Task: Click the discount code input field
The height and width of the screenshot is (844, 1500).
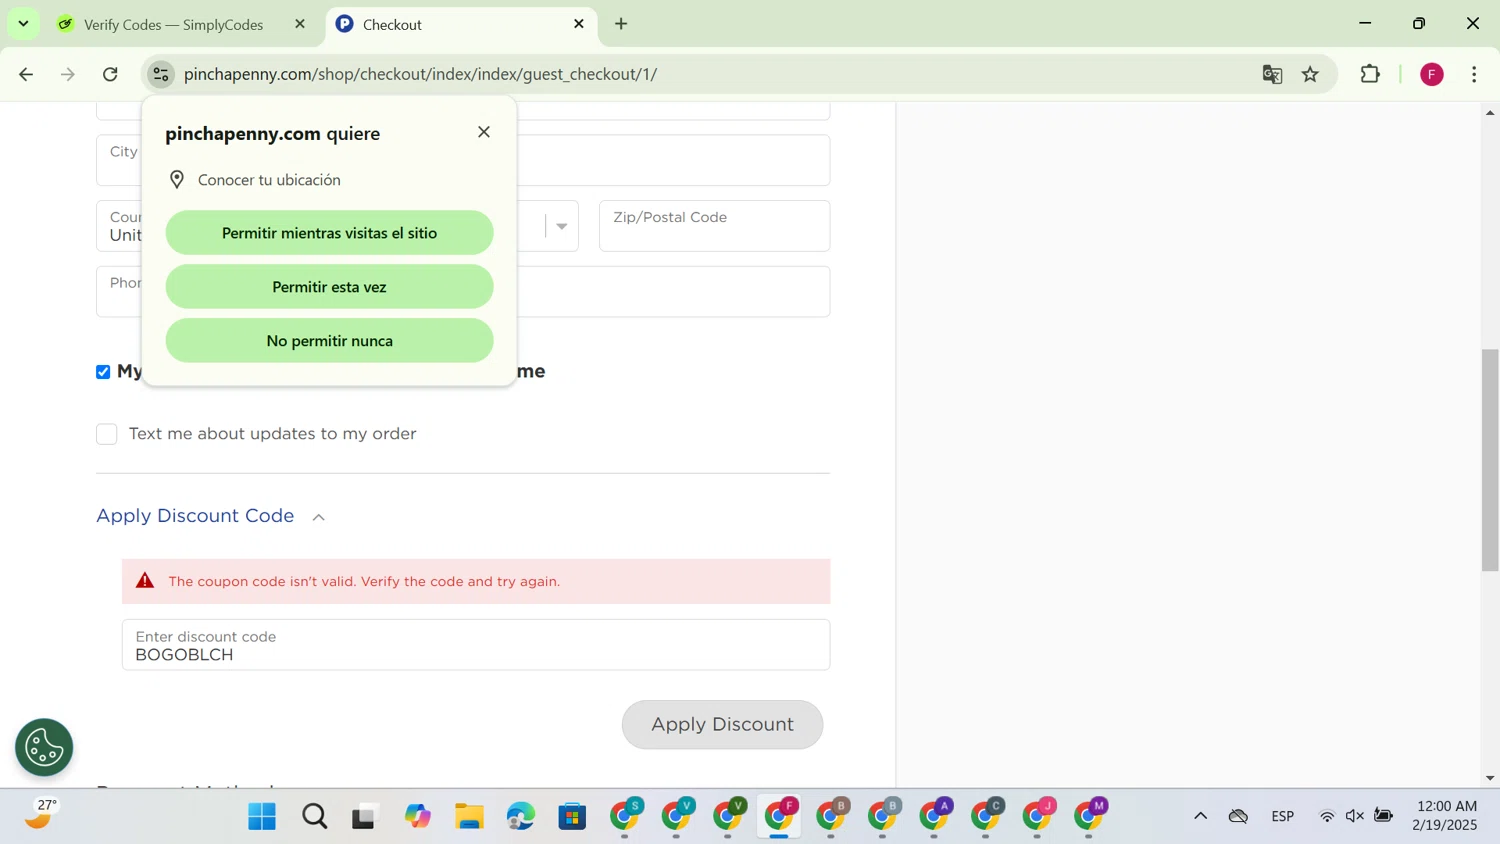Action: pyautogui.click(x=476, y=645)
